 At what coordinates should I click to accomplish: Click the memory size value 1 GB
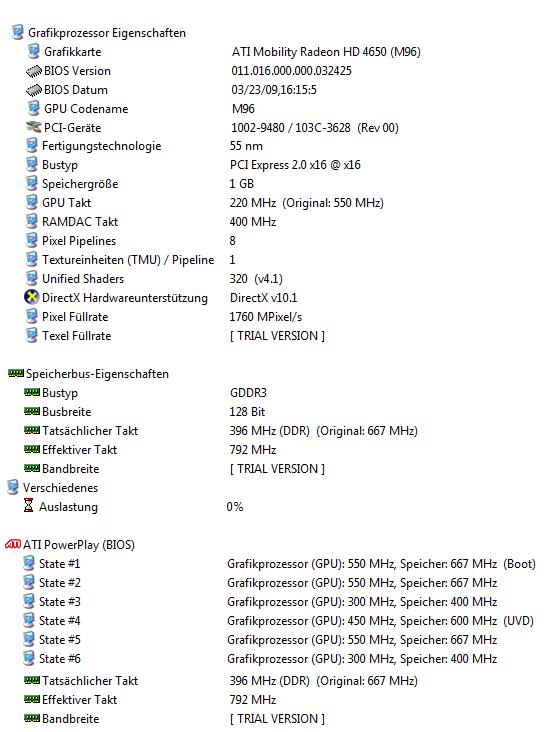[x=241, y=184]
